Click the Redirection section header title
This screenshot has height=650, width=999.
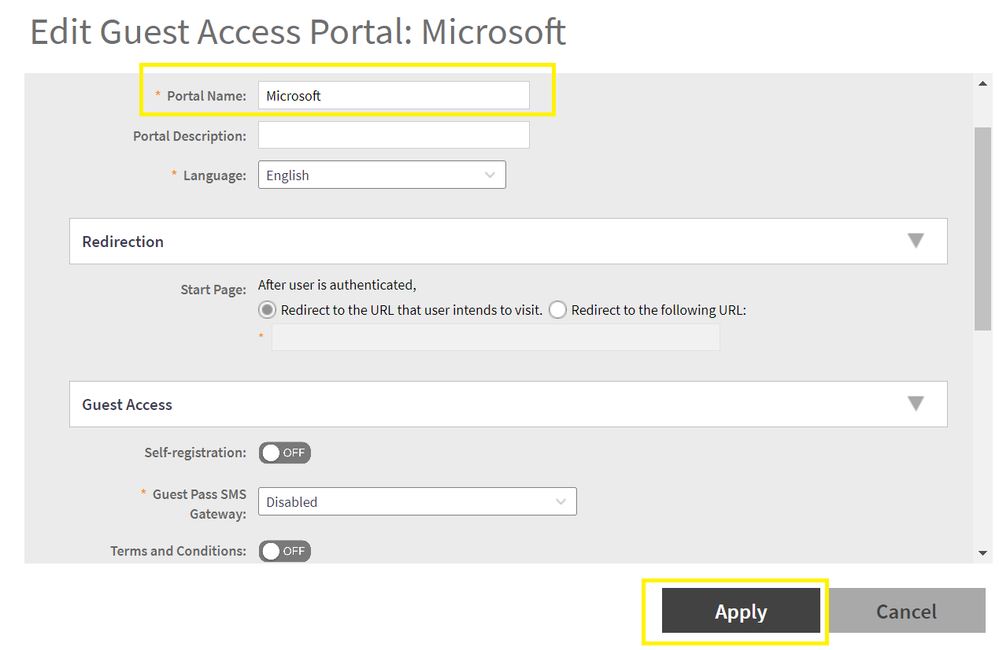click(x=123, y=242)
